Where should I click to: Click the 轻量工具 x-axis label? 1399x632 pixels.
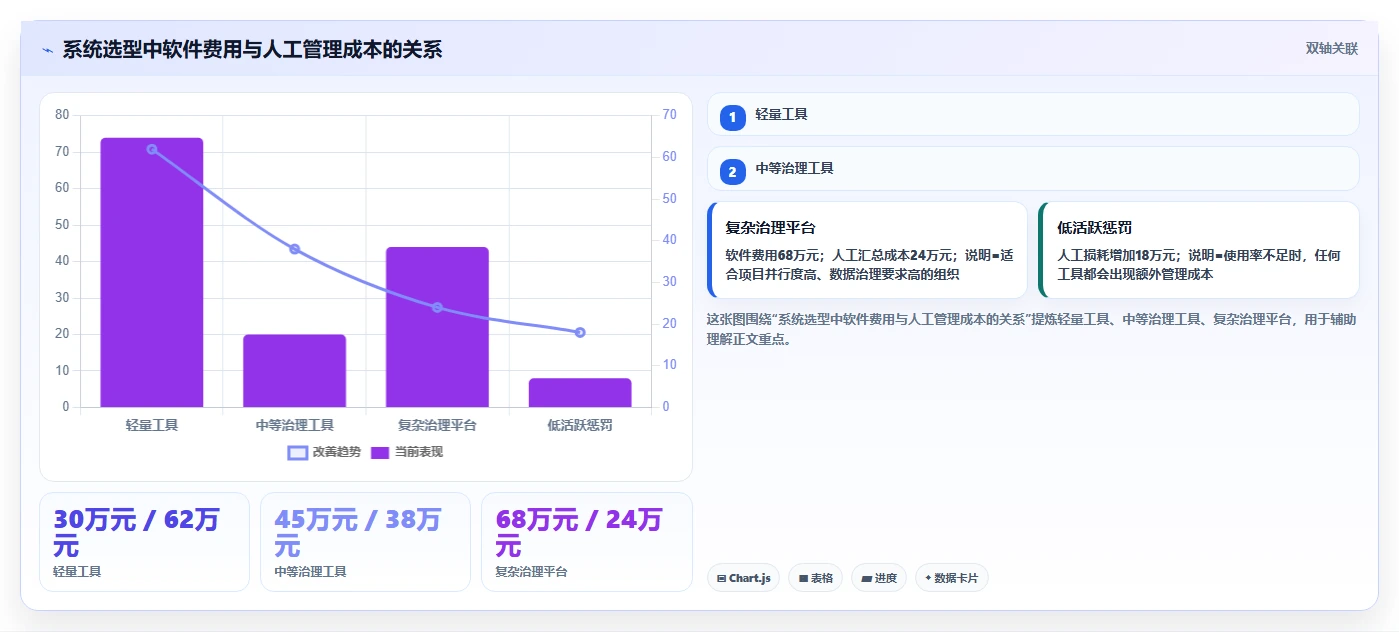(x=152, y=425)
